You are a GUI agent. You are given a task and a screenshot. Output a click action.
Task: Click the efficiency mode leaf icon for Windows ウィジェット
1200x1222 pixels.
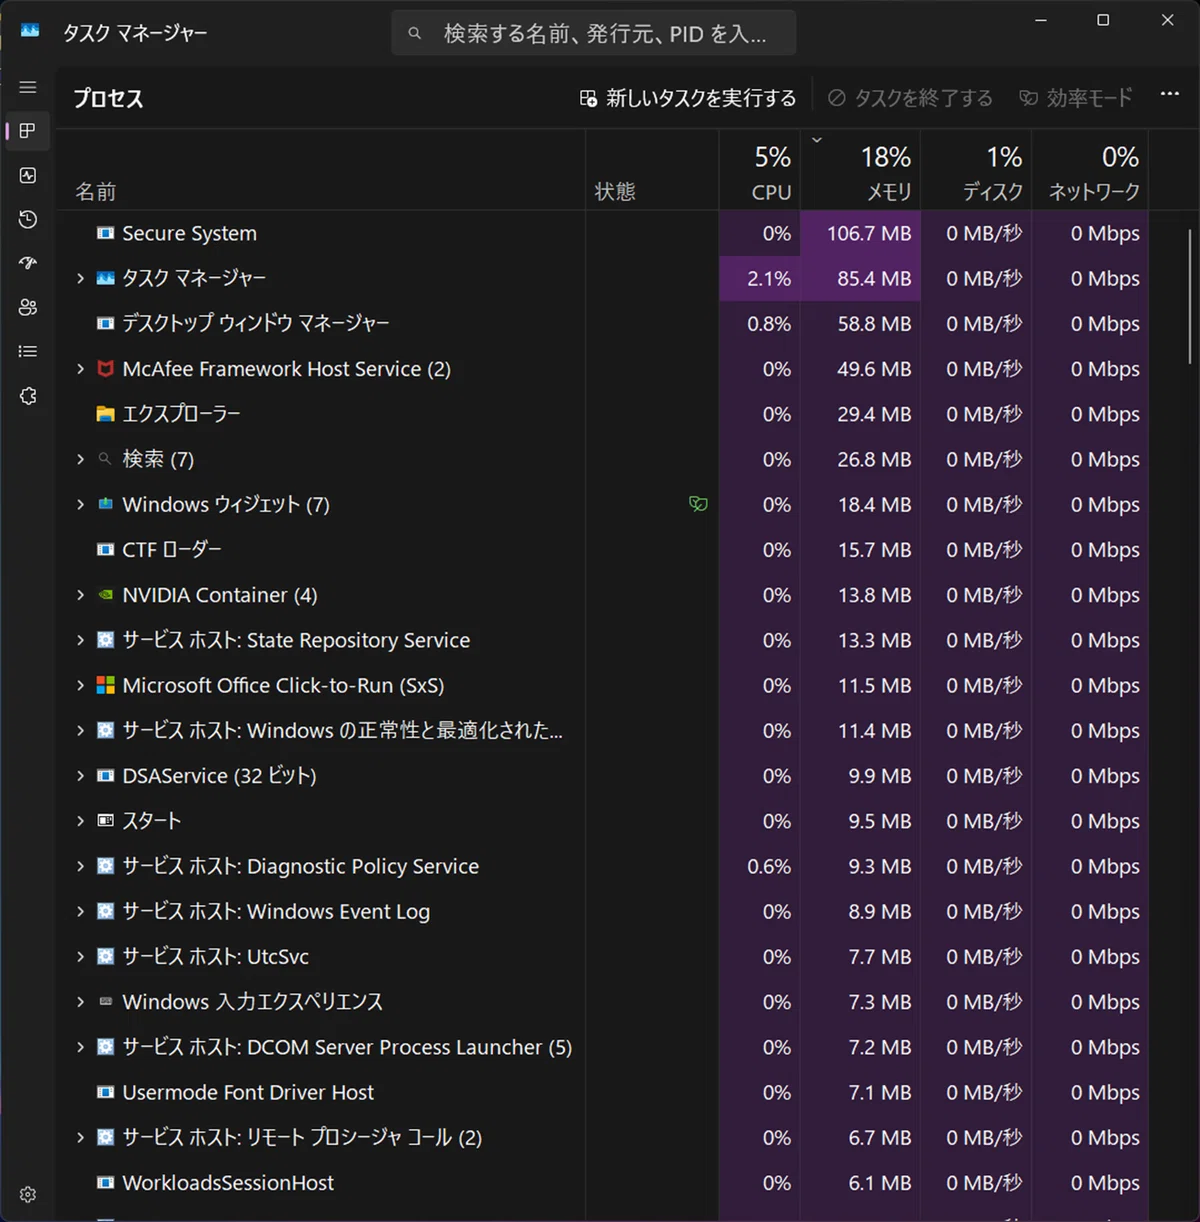698,504
